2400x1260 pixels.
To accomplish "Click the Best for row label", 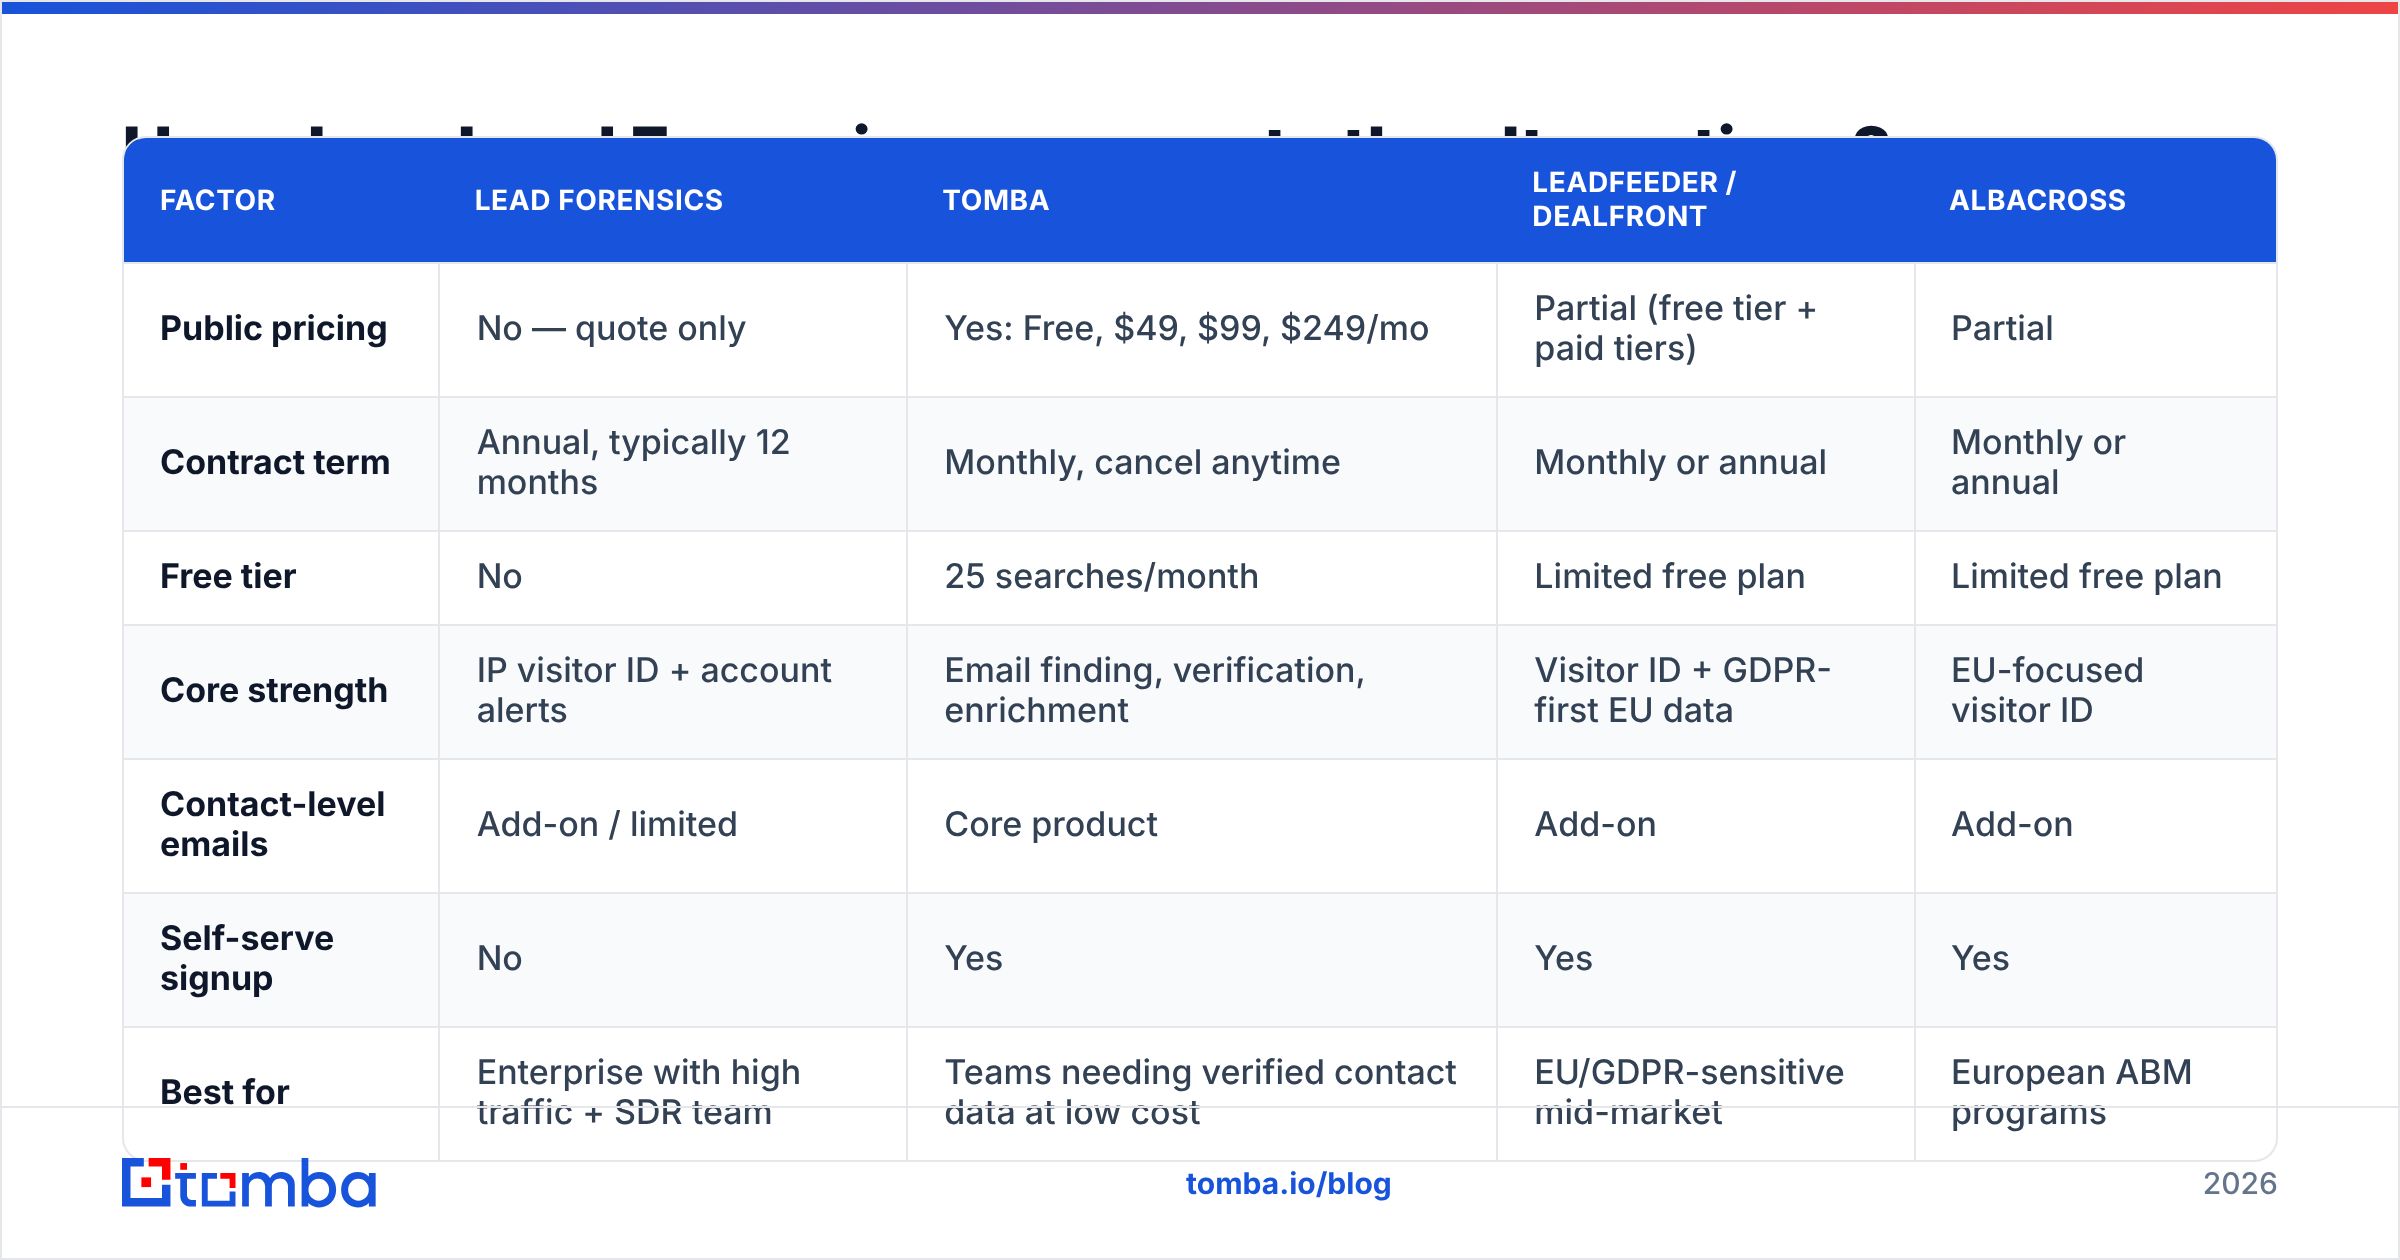I will pos(225,1092).
